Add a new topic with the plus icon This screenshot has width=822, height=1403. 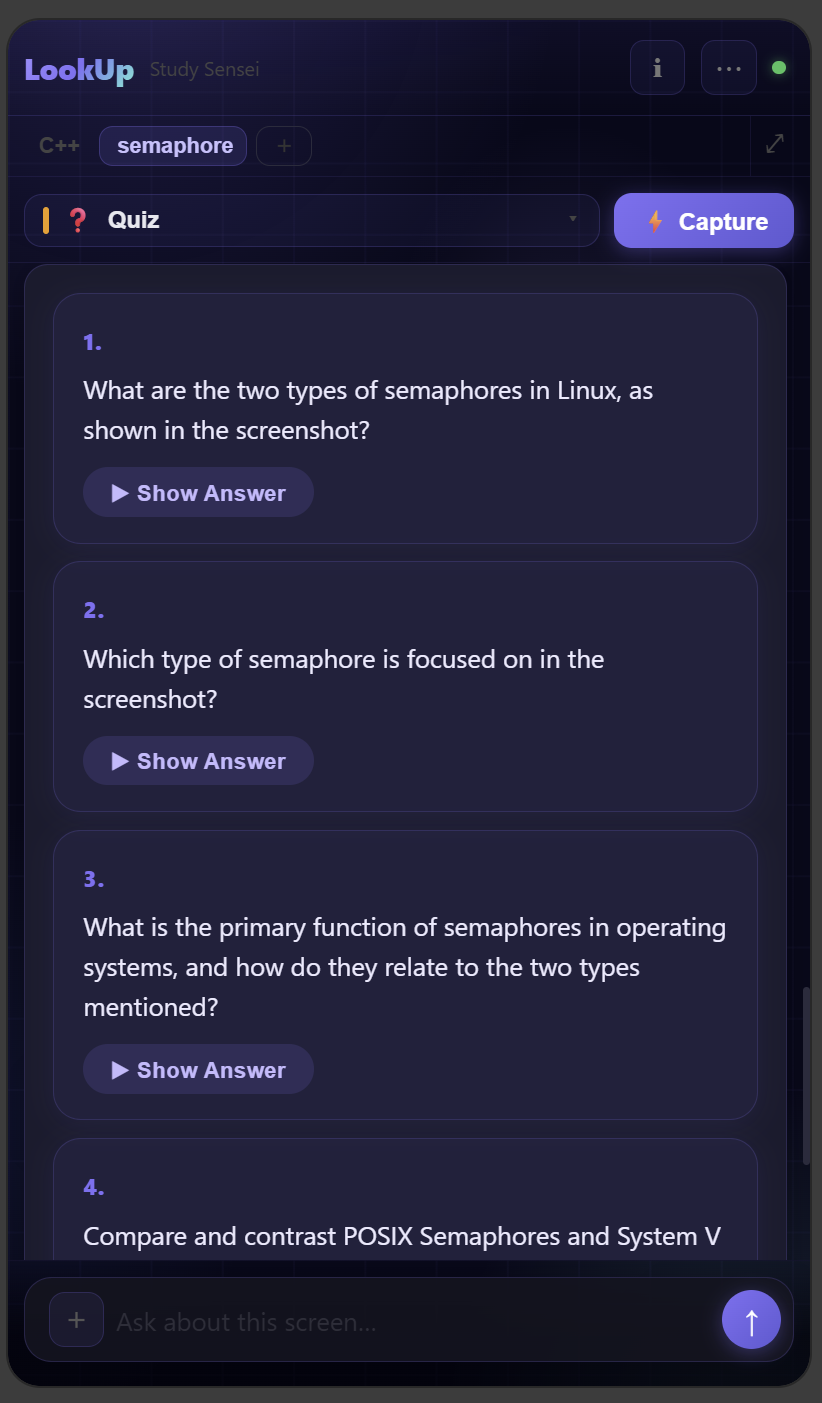[x=283, y=145]
